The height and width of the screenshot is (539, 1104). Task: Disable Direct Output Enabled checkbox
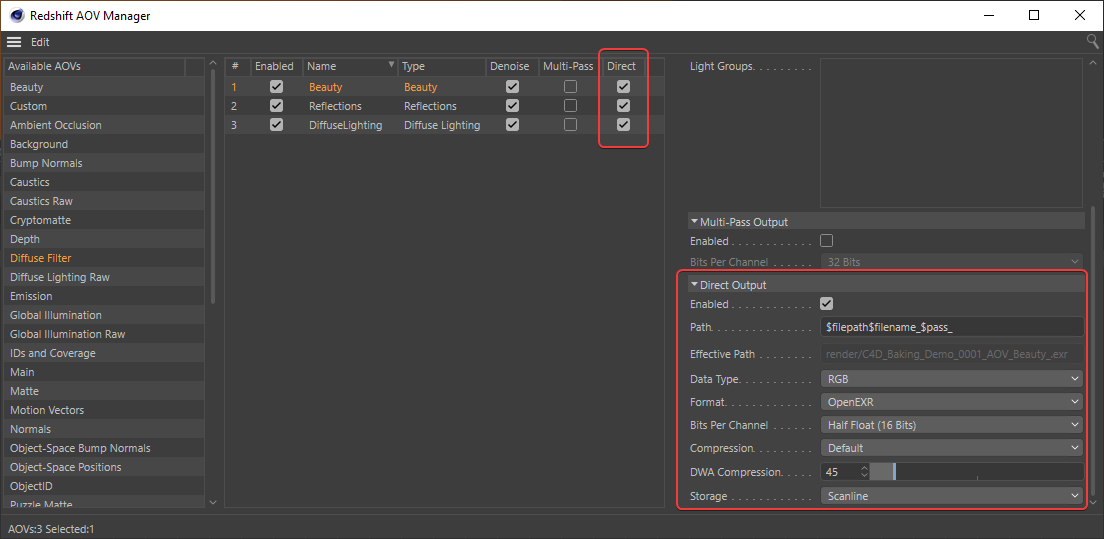pos(827,304)
